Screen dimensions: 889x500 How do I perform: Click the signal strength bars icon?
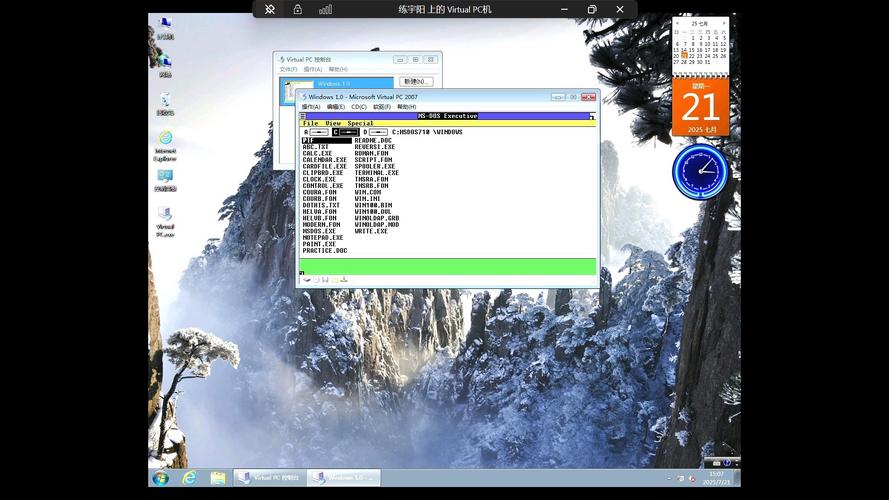(325, 9)
